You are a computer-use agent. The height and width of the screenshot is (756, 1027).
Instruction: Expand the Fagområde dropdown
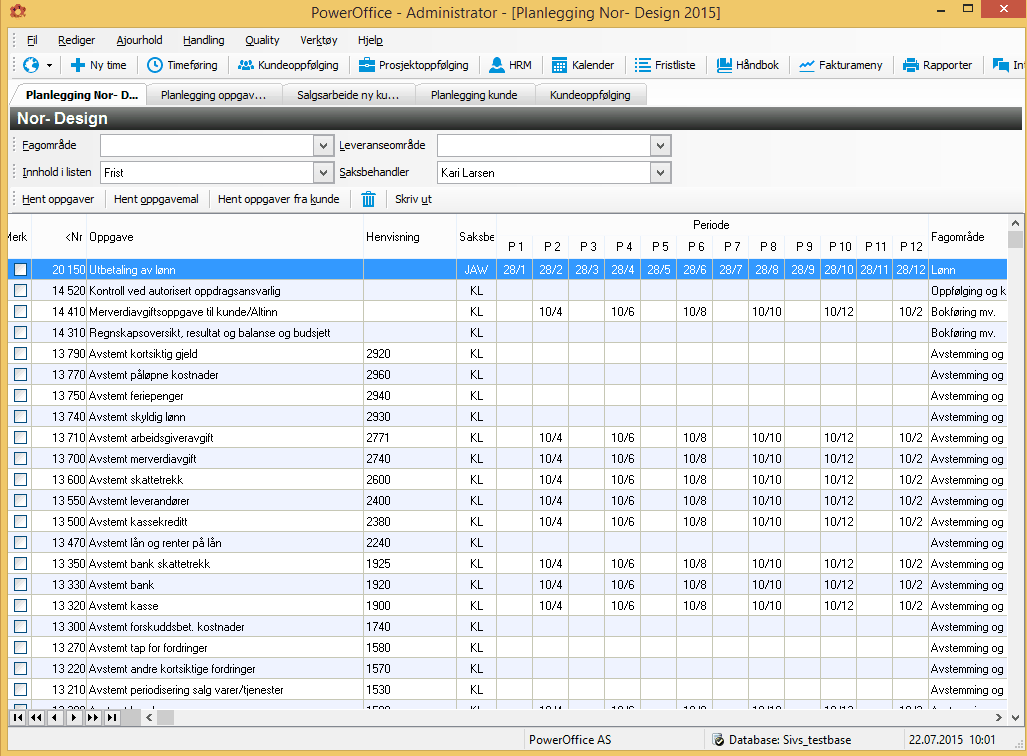click(323, 145)
